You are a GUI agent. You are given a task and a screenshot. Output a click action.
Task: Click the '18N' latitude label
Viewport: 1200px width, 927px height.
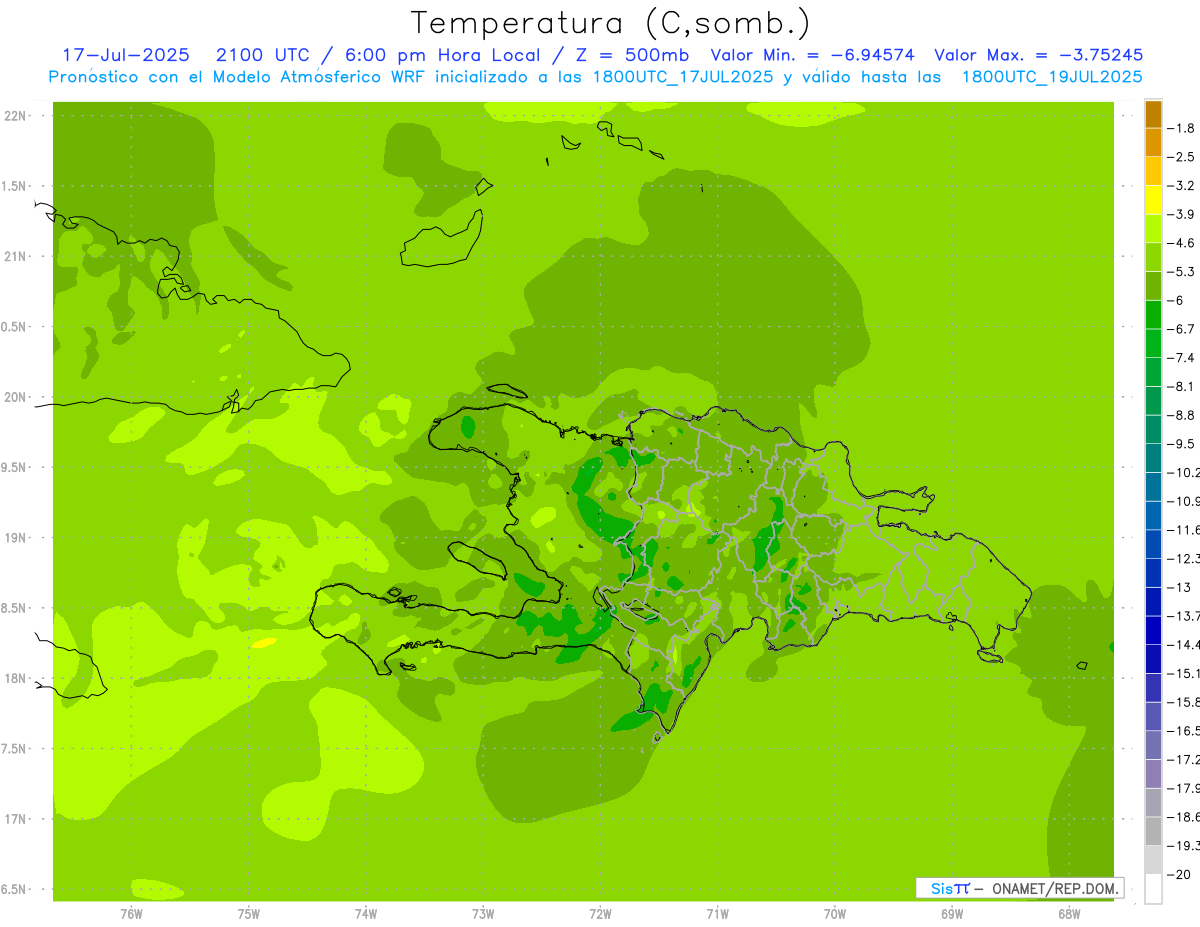coord(14,678)
